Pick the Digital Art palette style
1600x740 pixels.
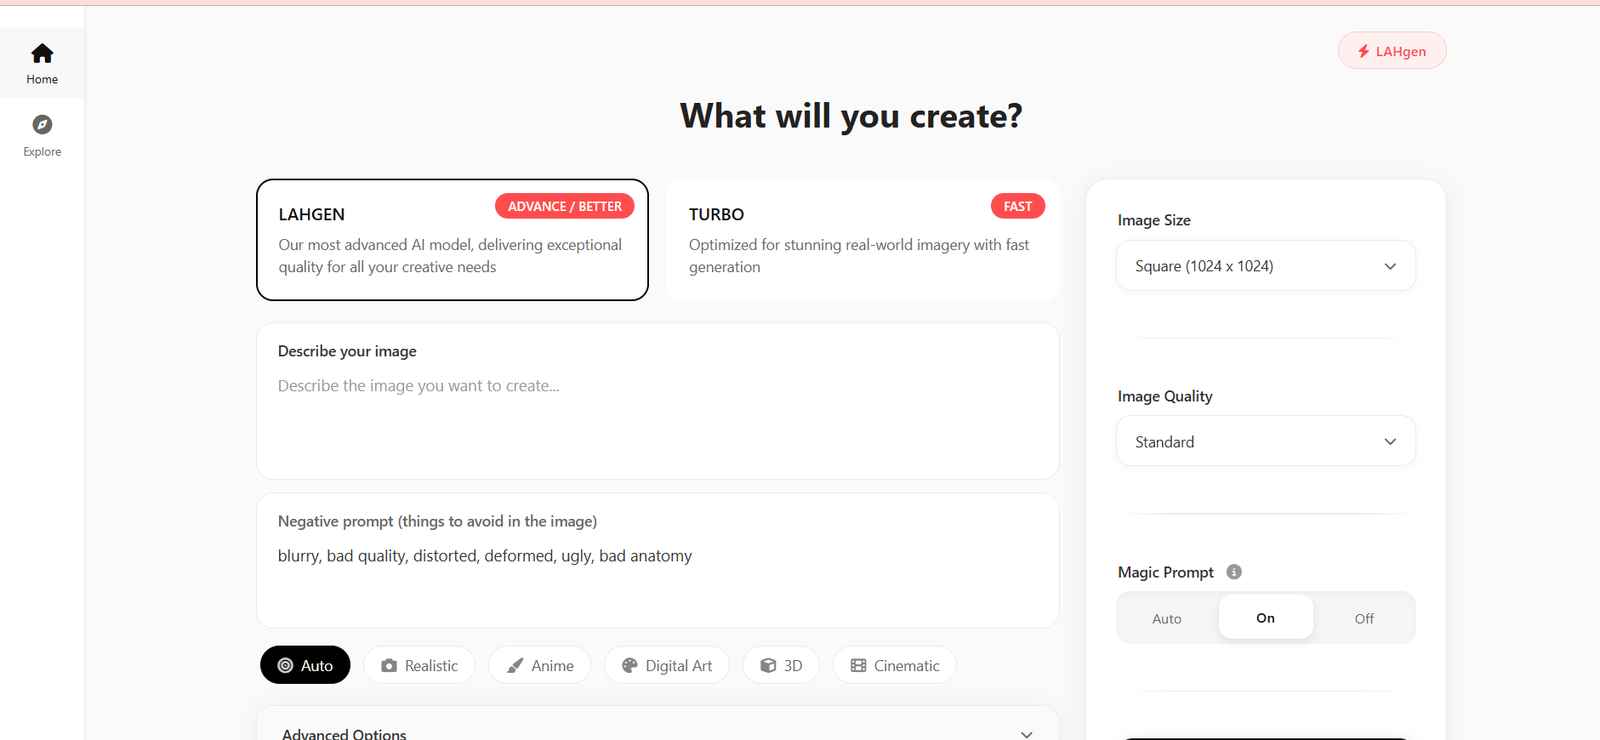pos(667,666)
